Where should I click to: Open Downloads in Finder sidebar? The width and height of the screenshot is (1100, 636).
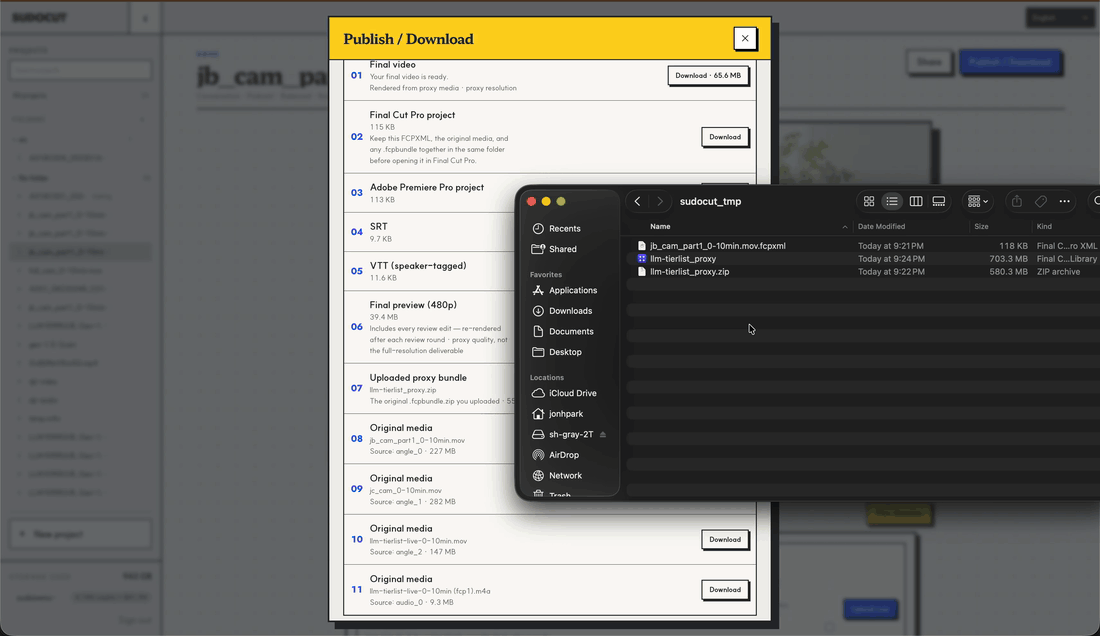point(570,311)
